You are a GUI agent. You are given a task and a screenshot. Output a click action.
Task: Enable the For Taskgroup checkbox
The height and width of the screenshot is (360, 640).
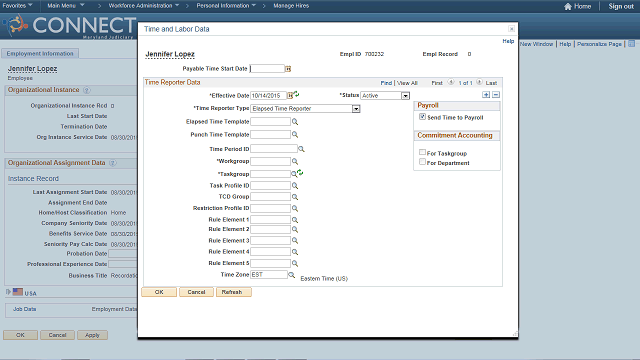[x=422, y=152]
